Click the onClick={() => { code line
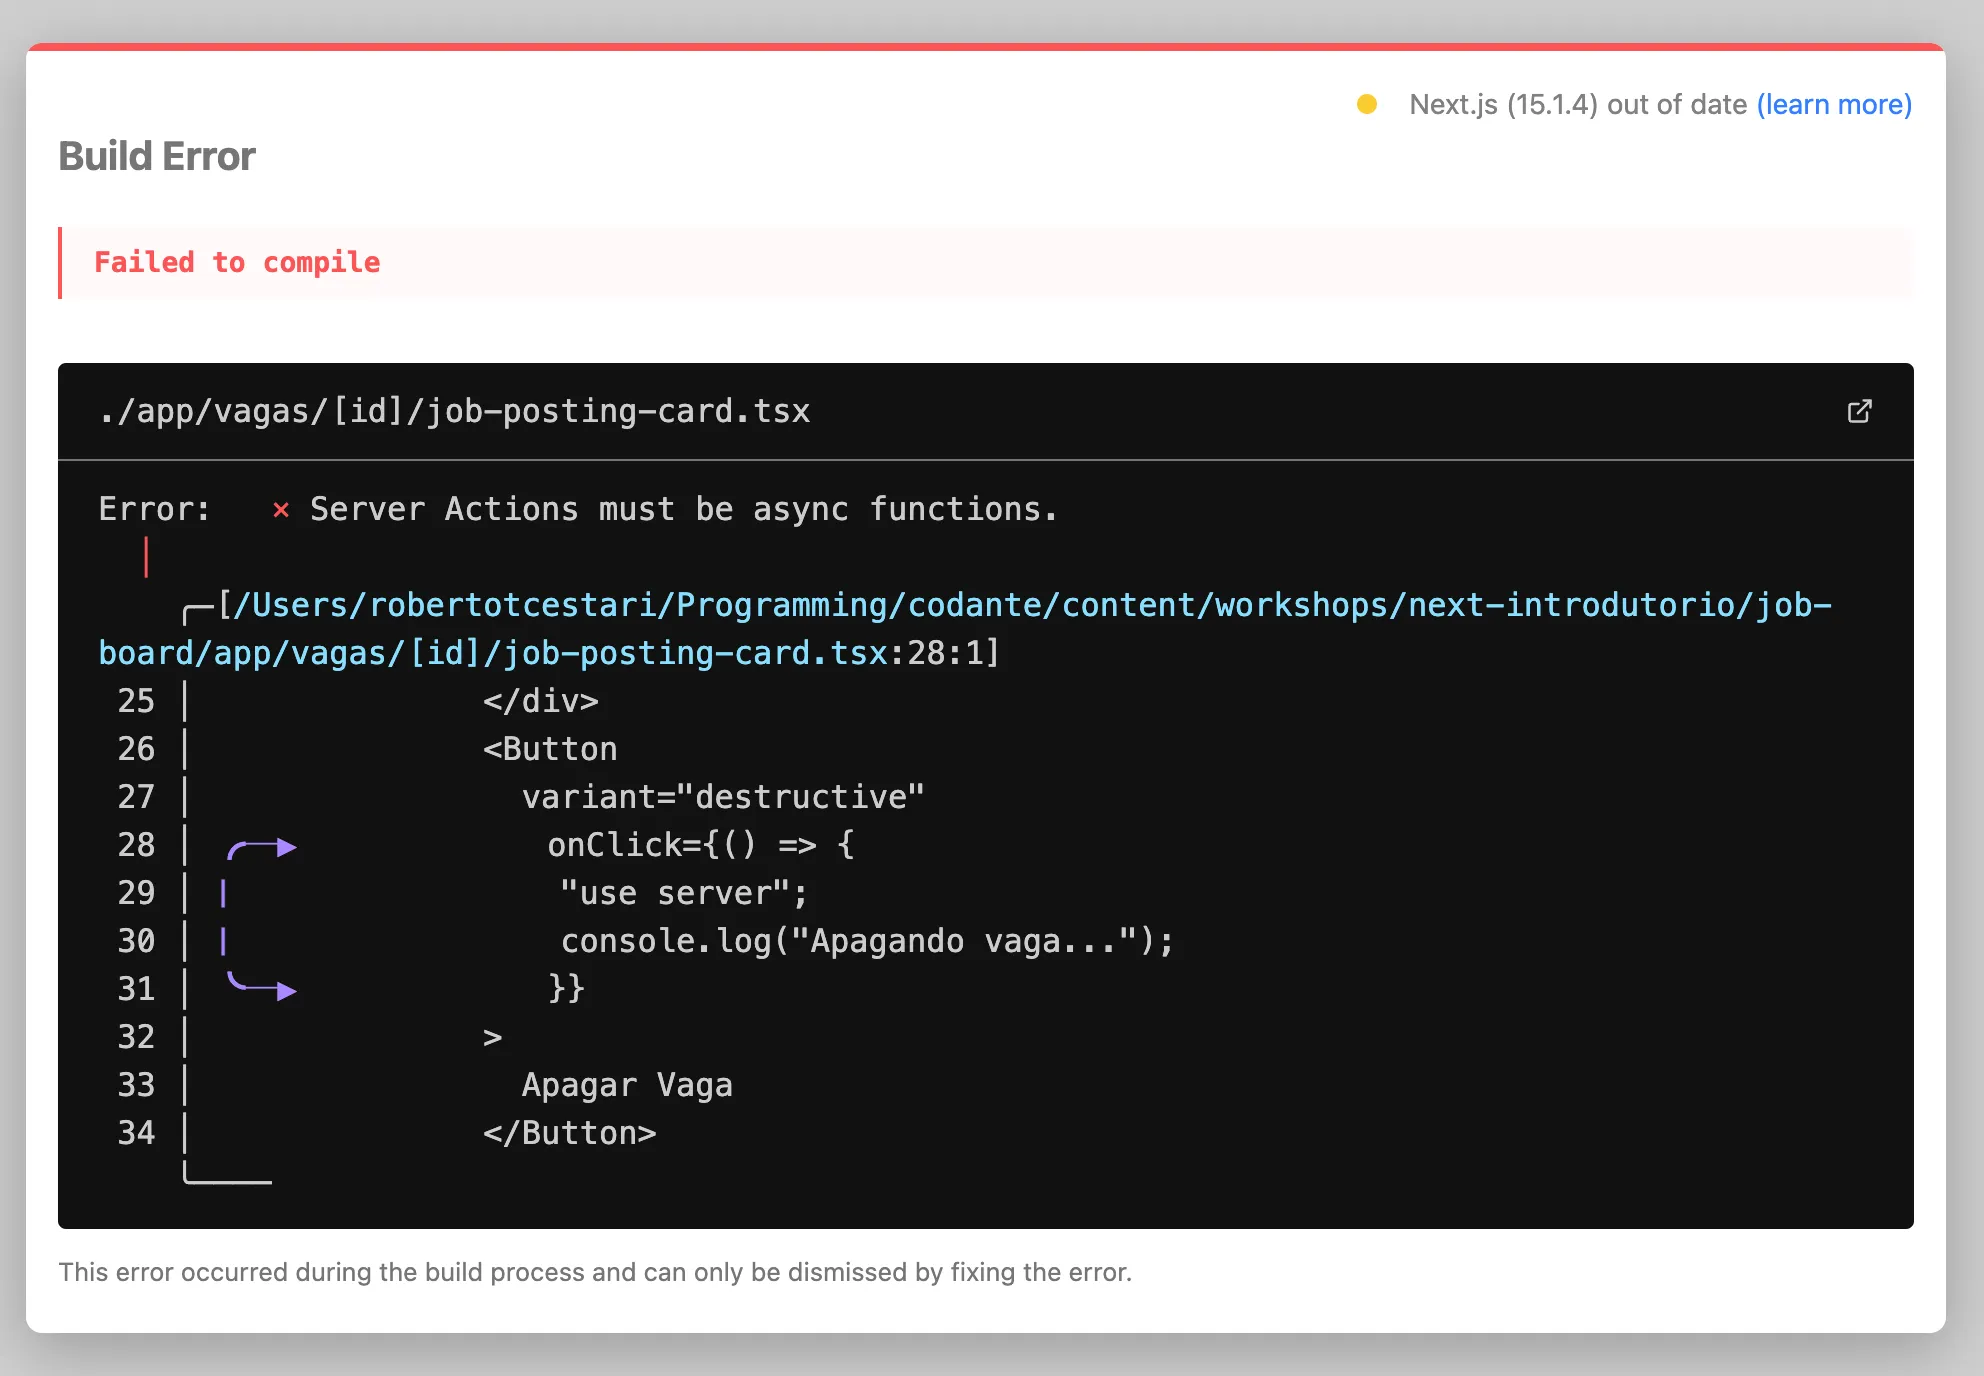1984x1376 pixels. pyautogui.click(x=701, y=845)
